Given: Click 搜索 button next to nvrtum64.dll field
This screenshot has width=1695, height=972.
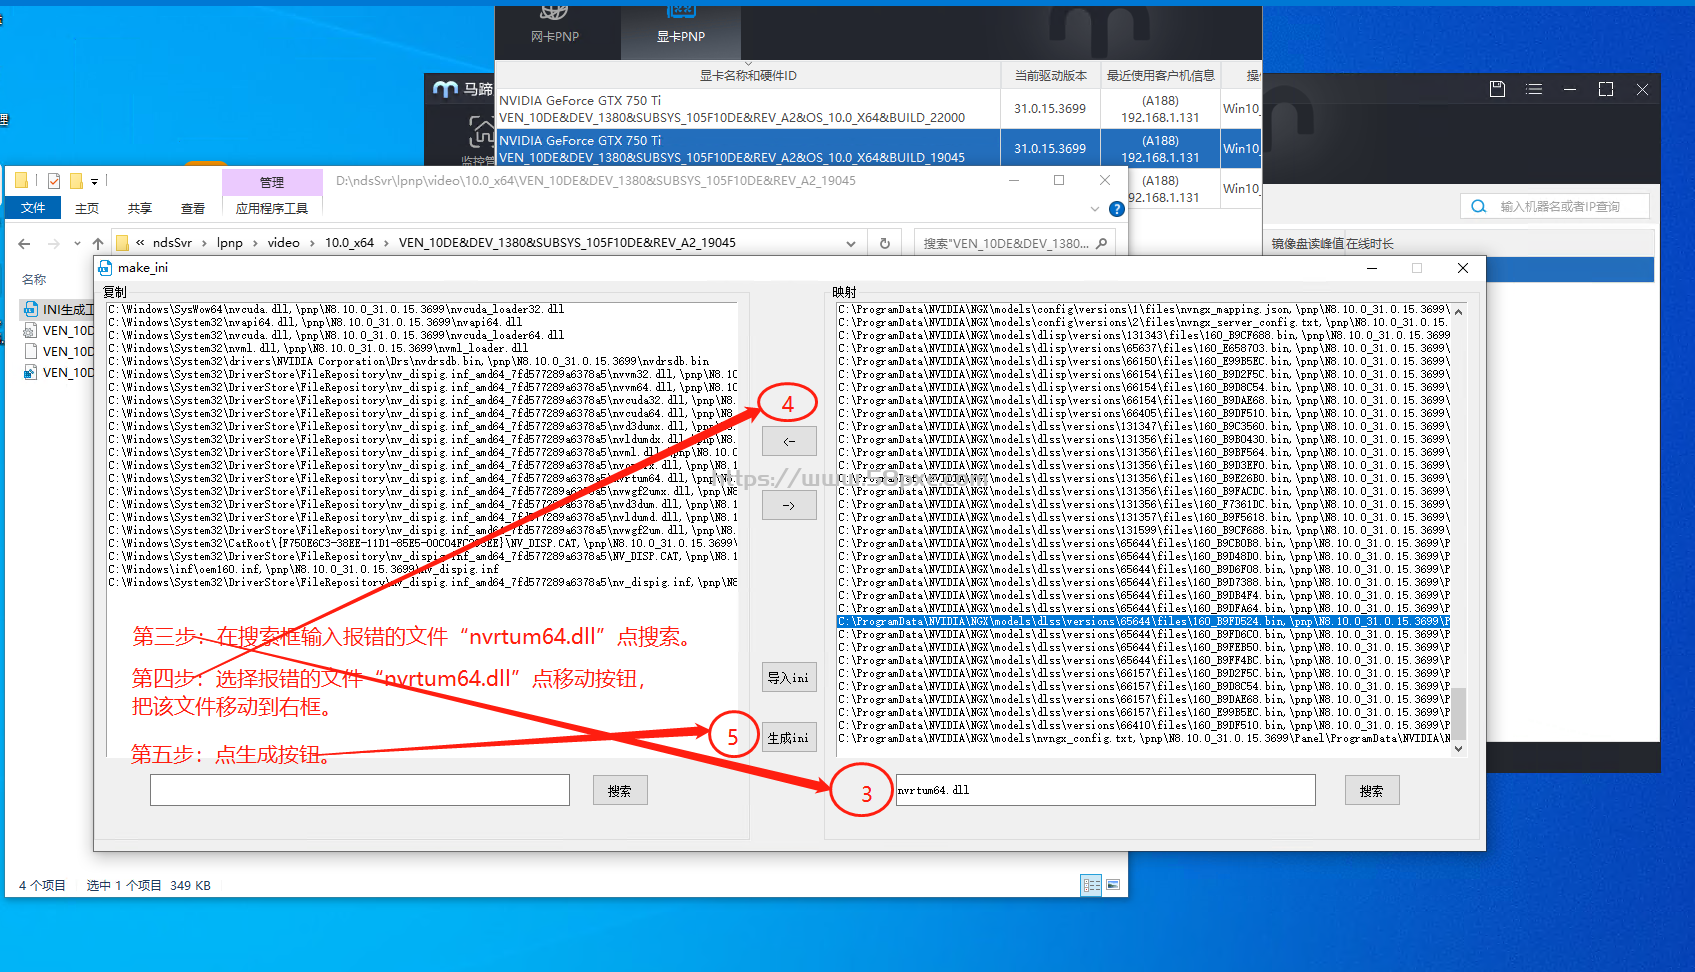Looking at the screenshot, I should [1372, 791].
